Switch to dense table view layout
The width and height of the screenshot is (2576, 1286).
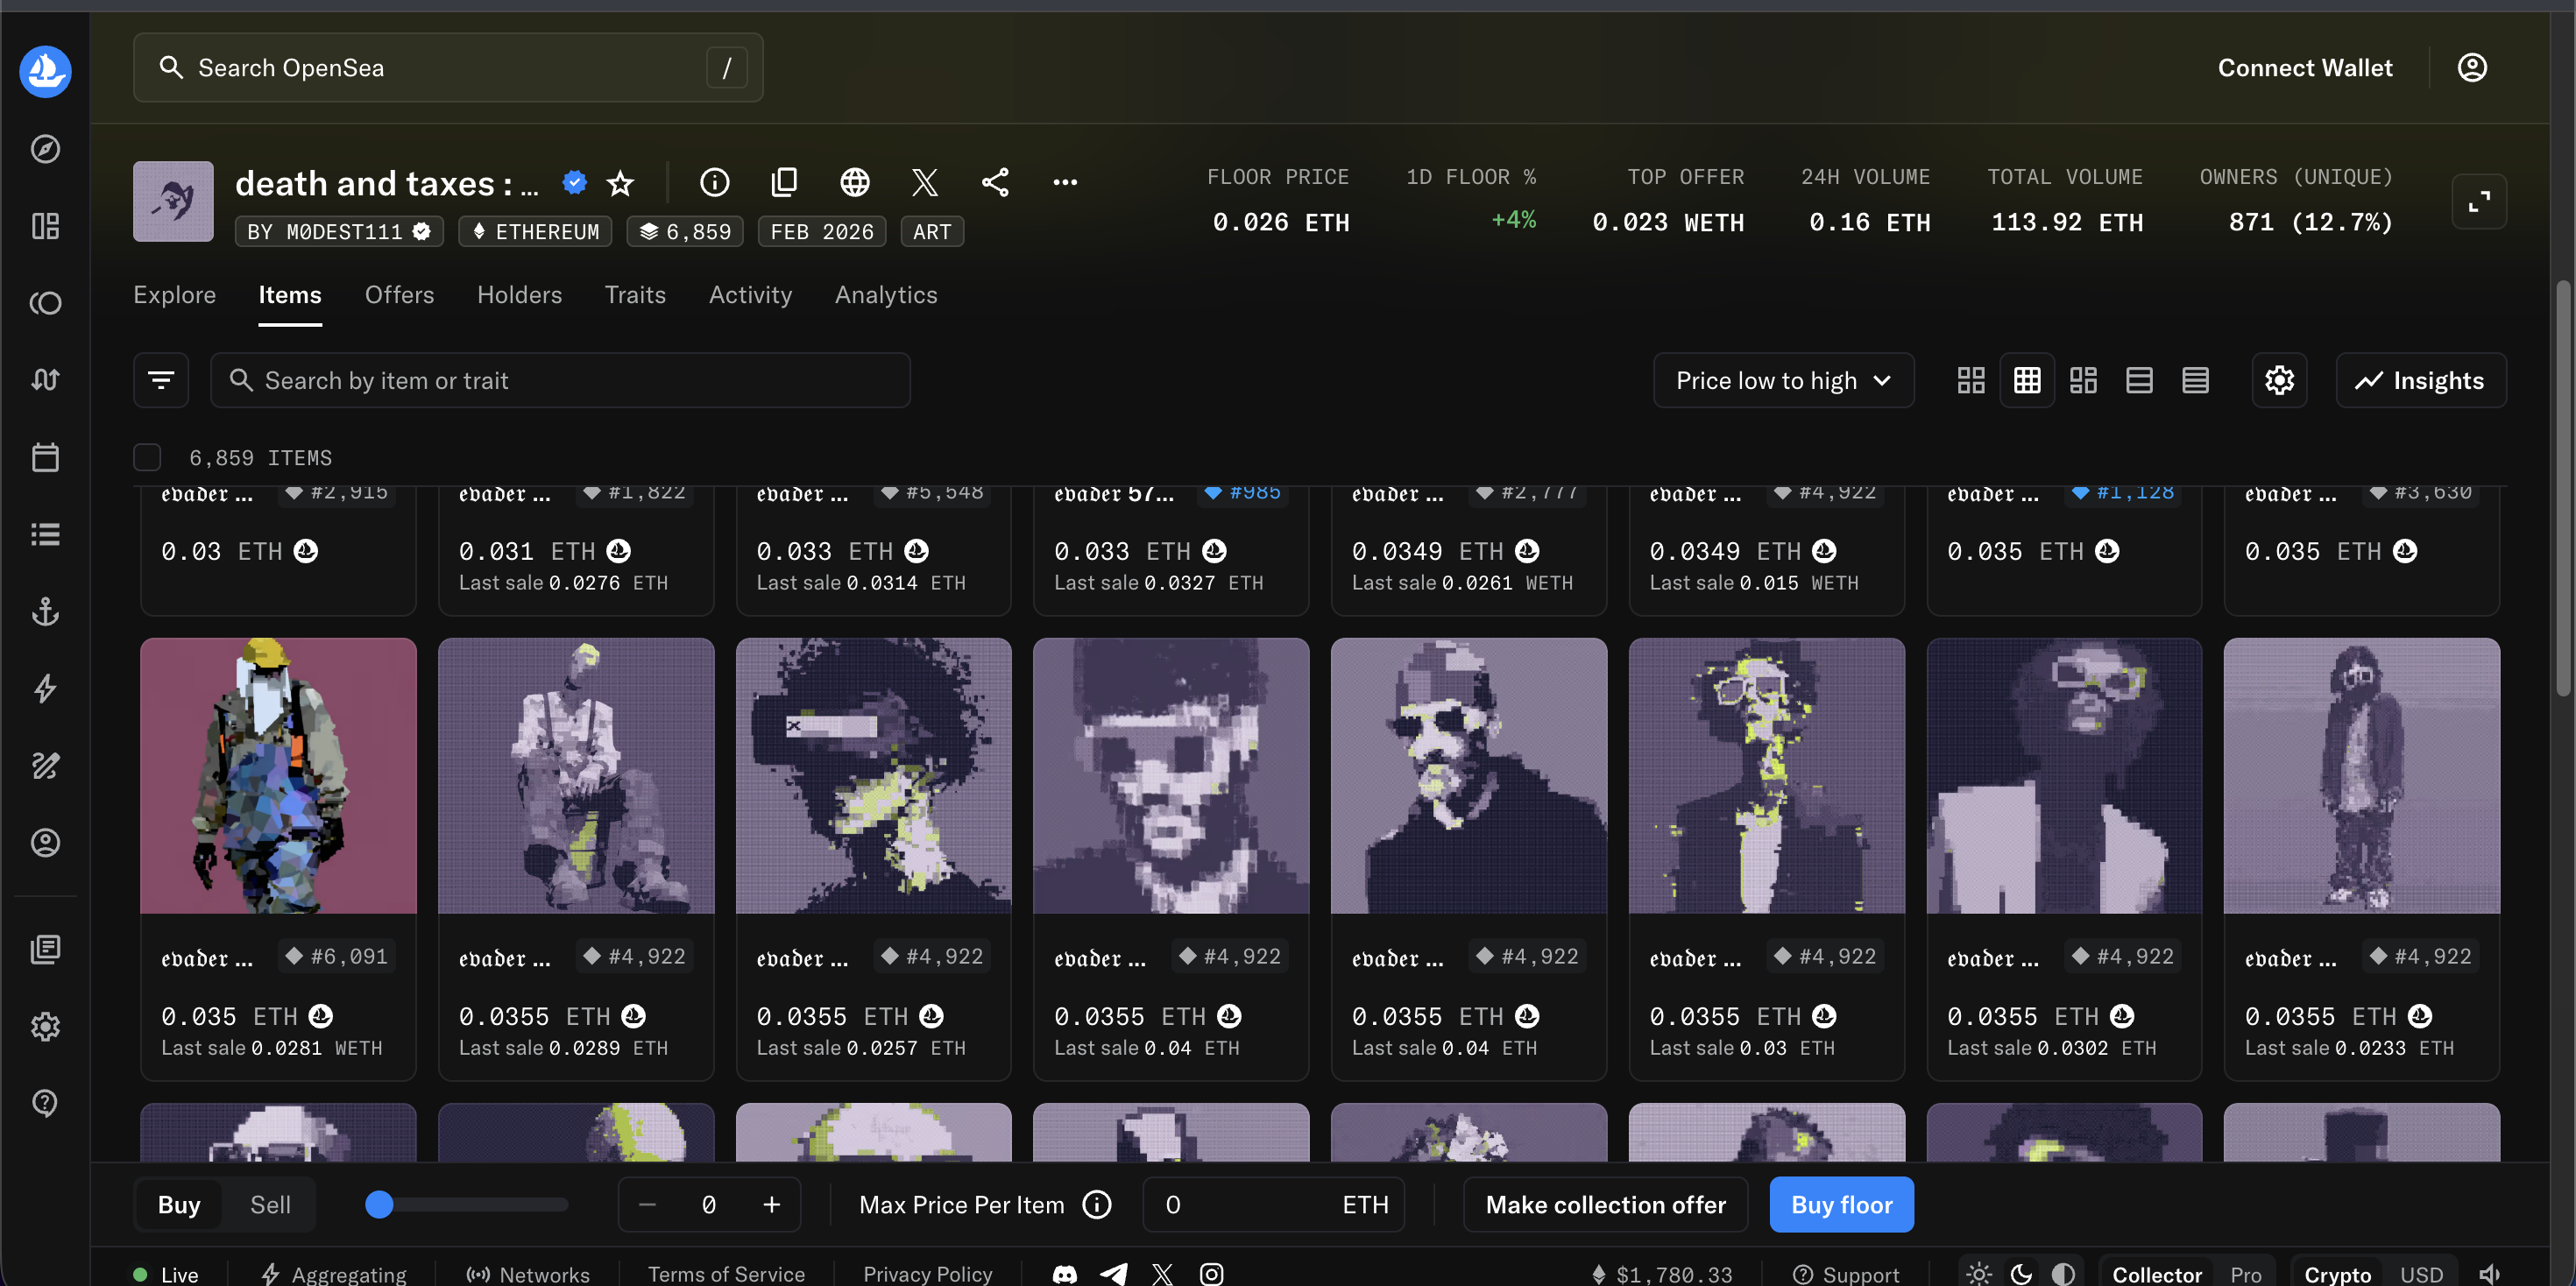[x=2195, y=380]
